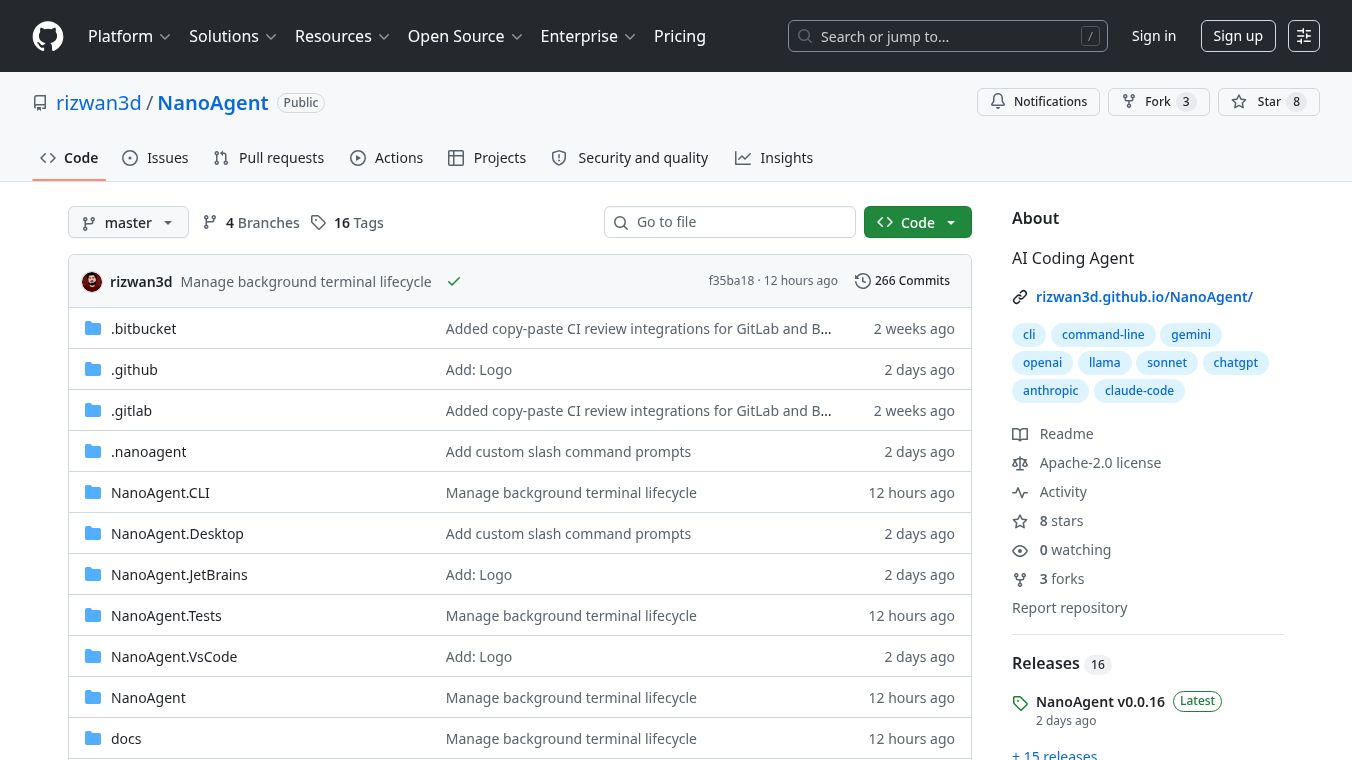
Task: Click the Readme book icon
Action: 1020,434
